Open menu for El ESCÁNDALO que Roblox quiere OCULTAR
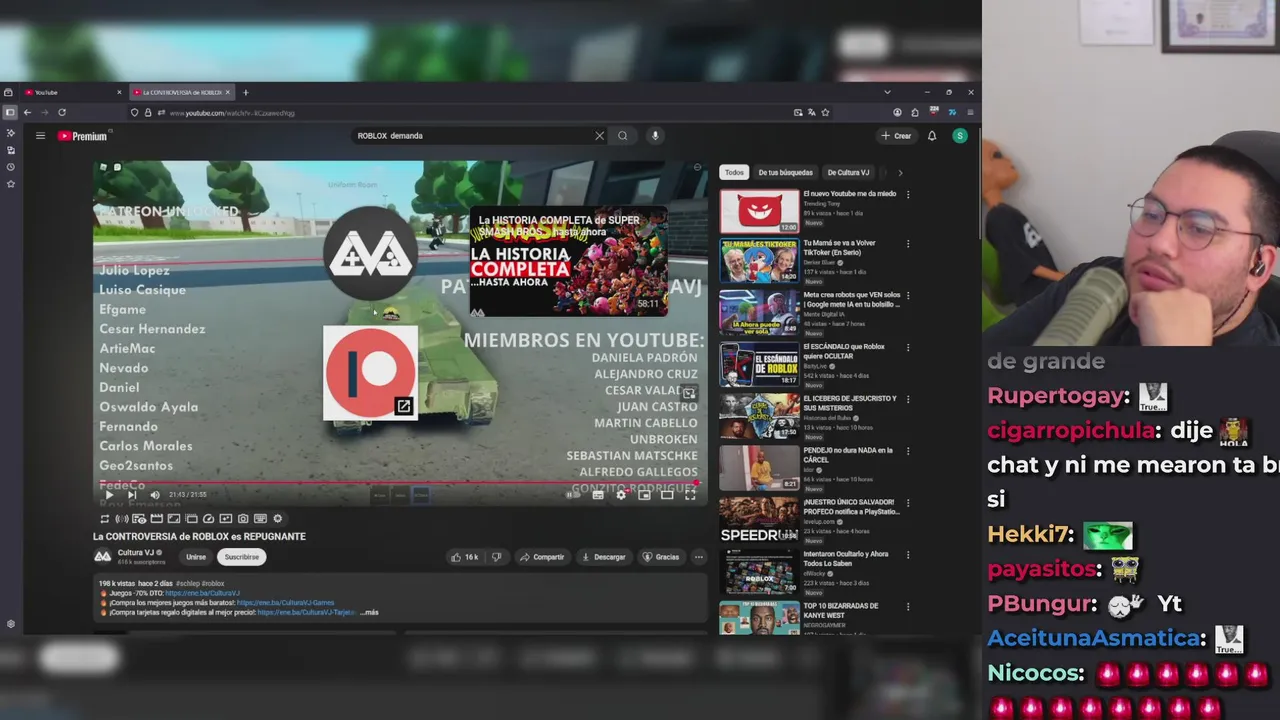 click(908, 348)
